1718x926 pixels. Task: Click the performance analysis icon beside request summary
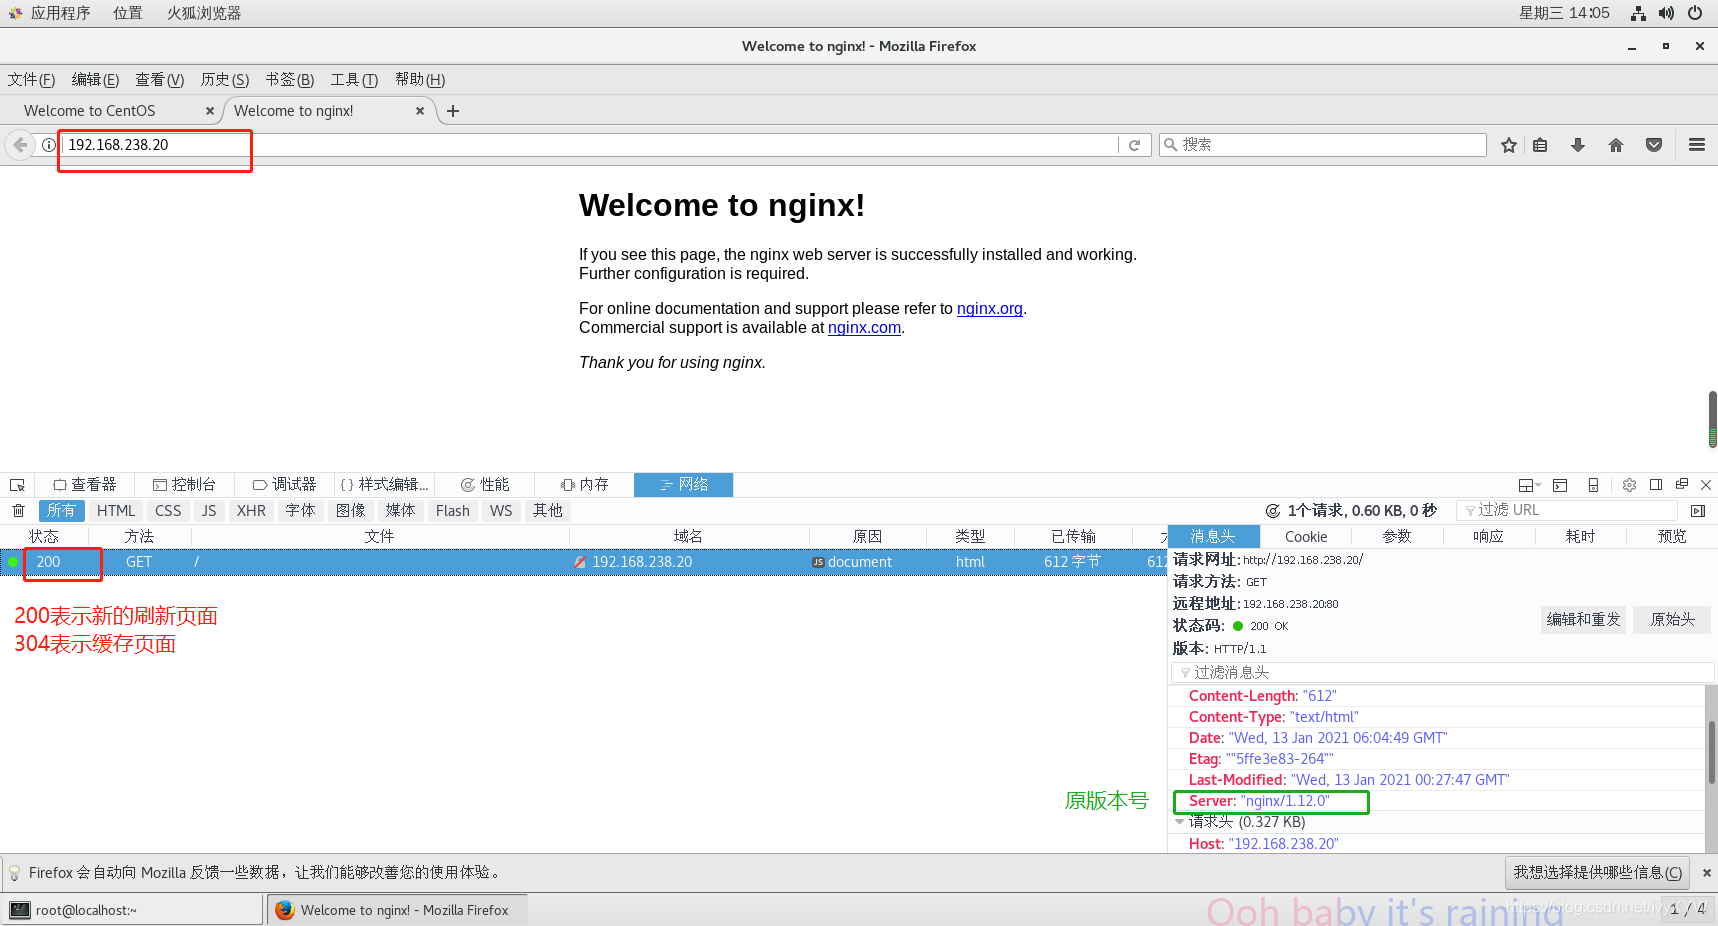click(1273, 511)
